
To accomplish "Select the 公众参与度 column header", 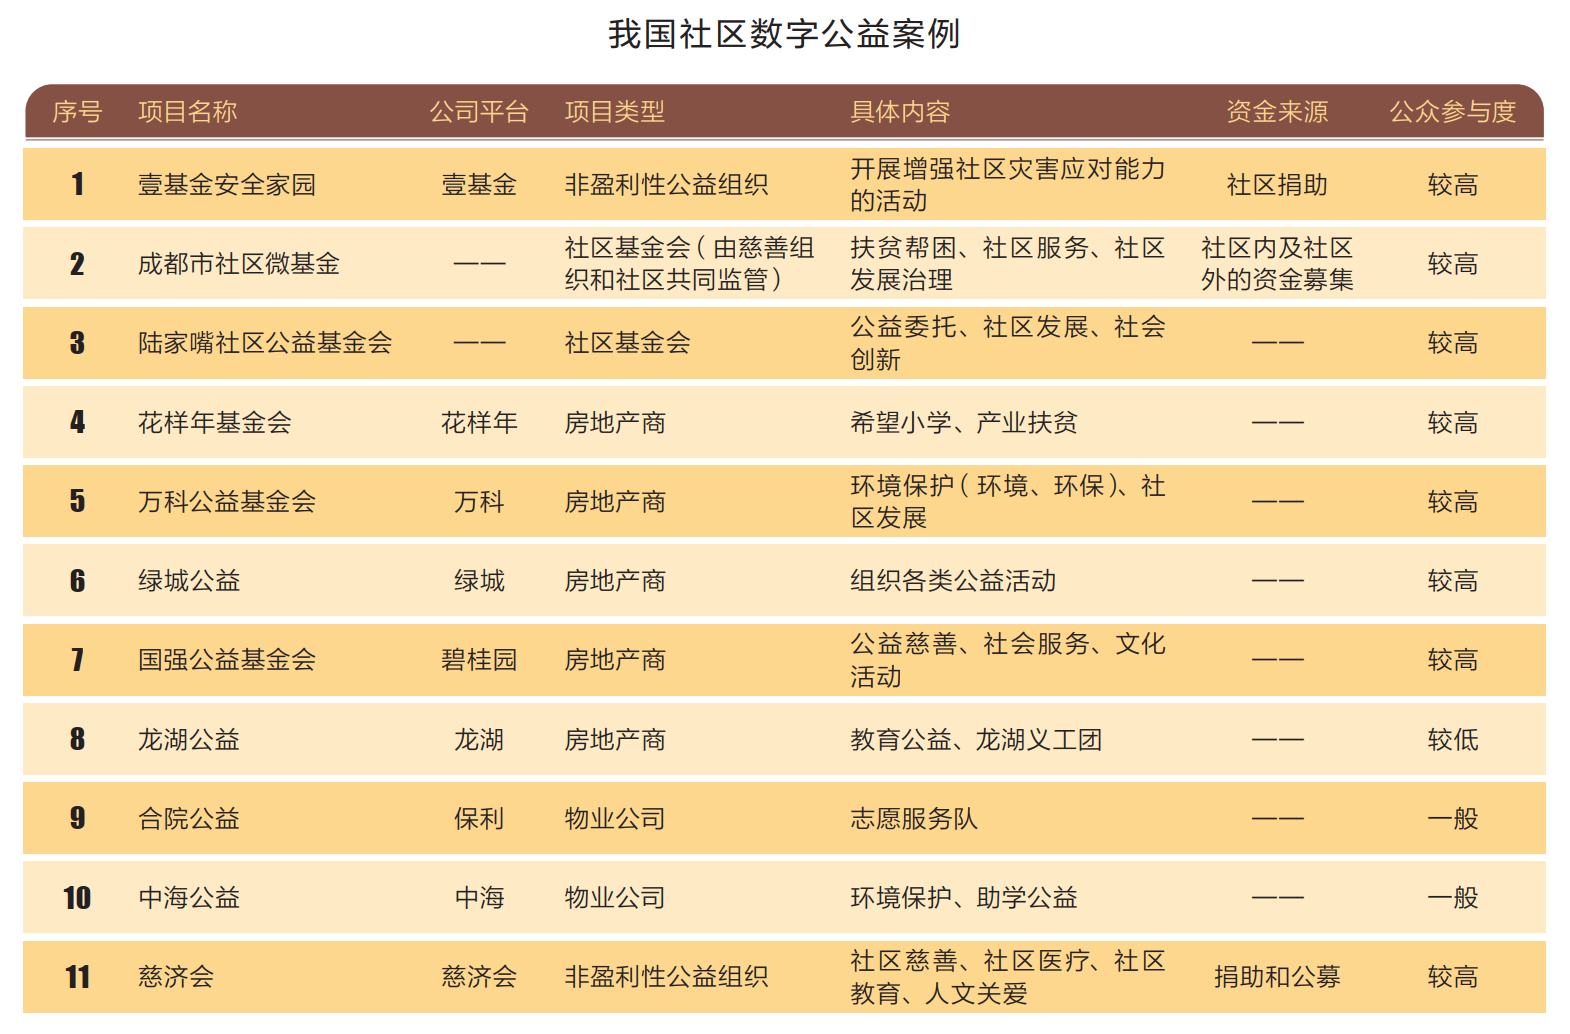I will [x=1453, y=112].
